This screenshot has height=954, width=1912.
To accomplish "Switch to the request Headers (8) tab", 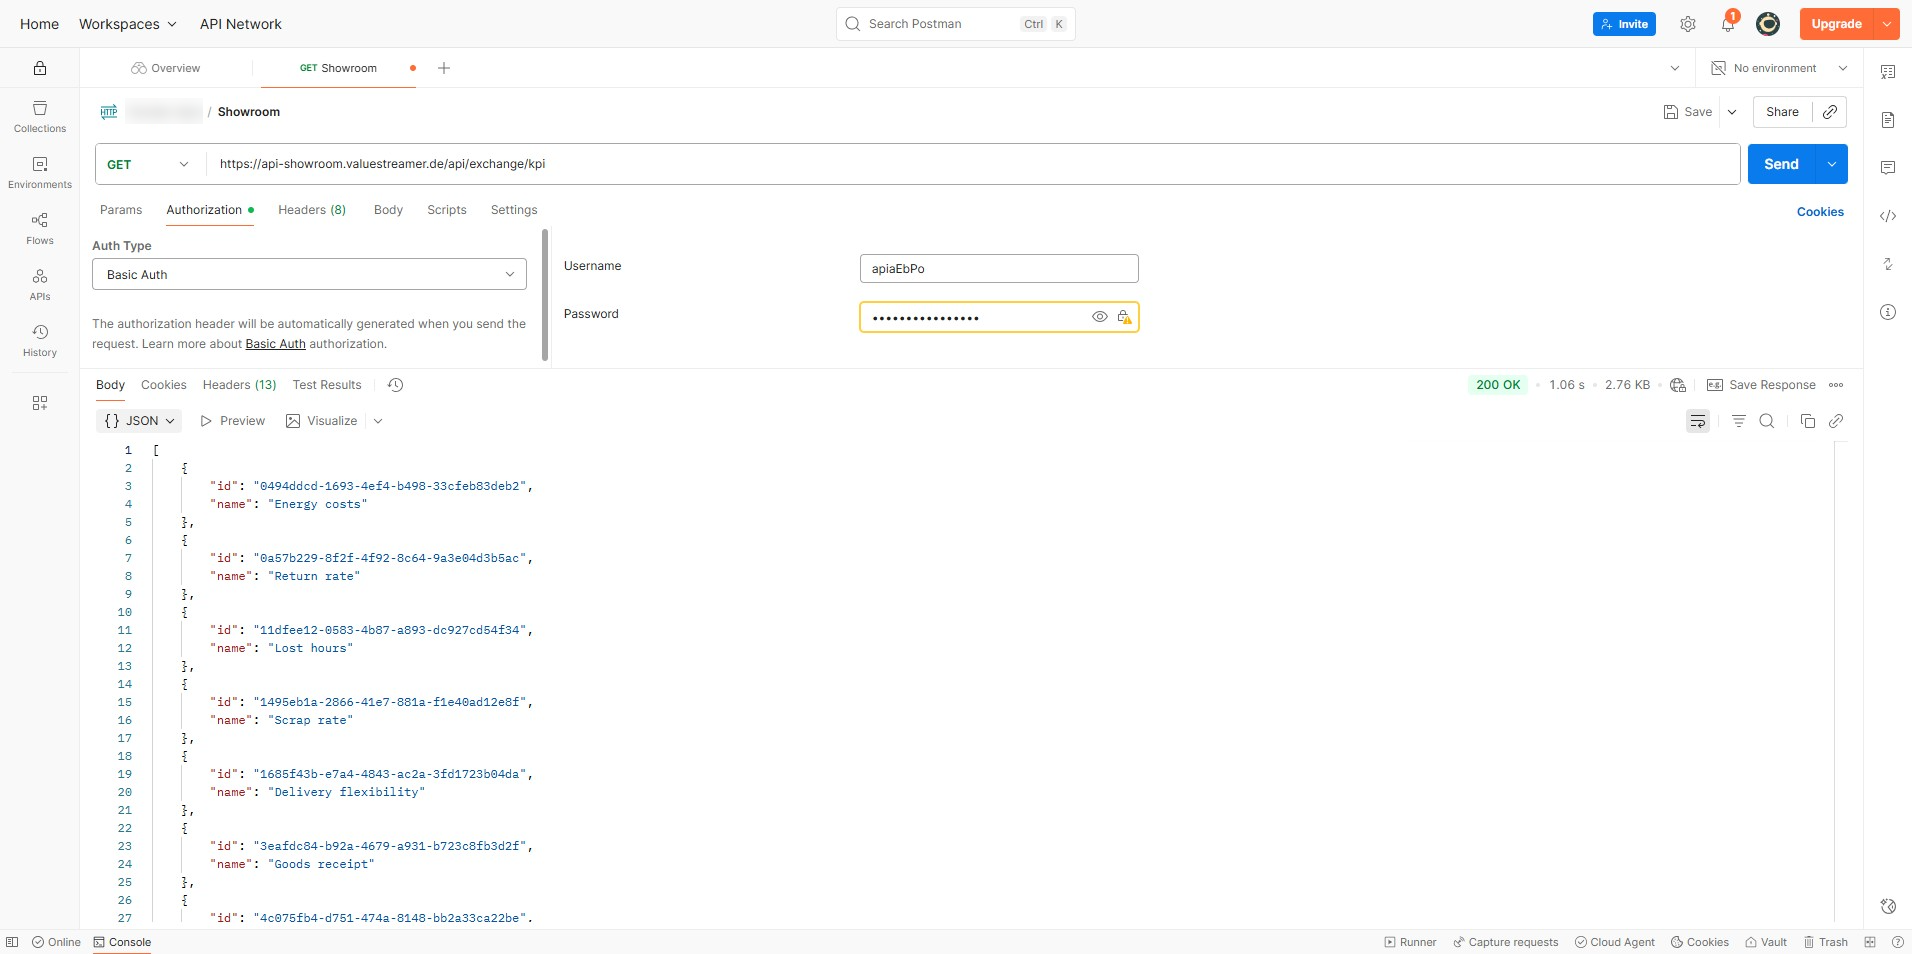I will 312,210.
